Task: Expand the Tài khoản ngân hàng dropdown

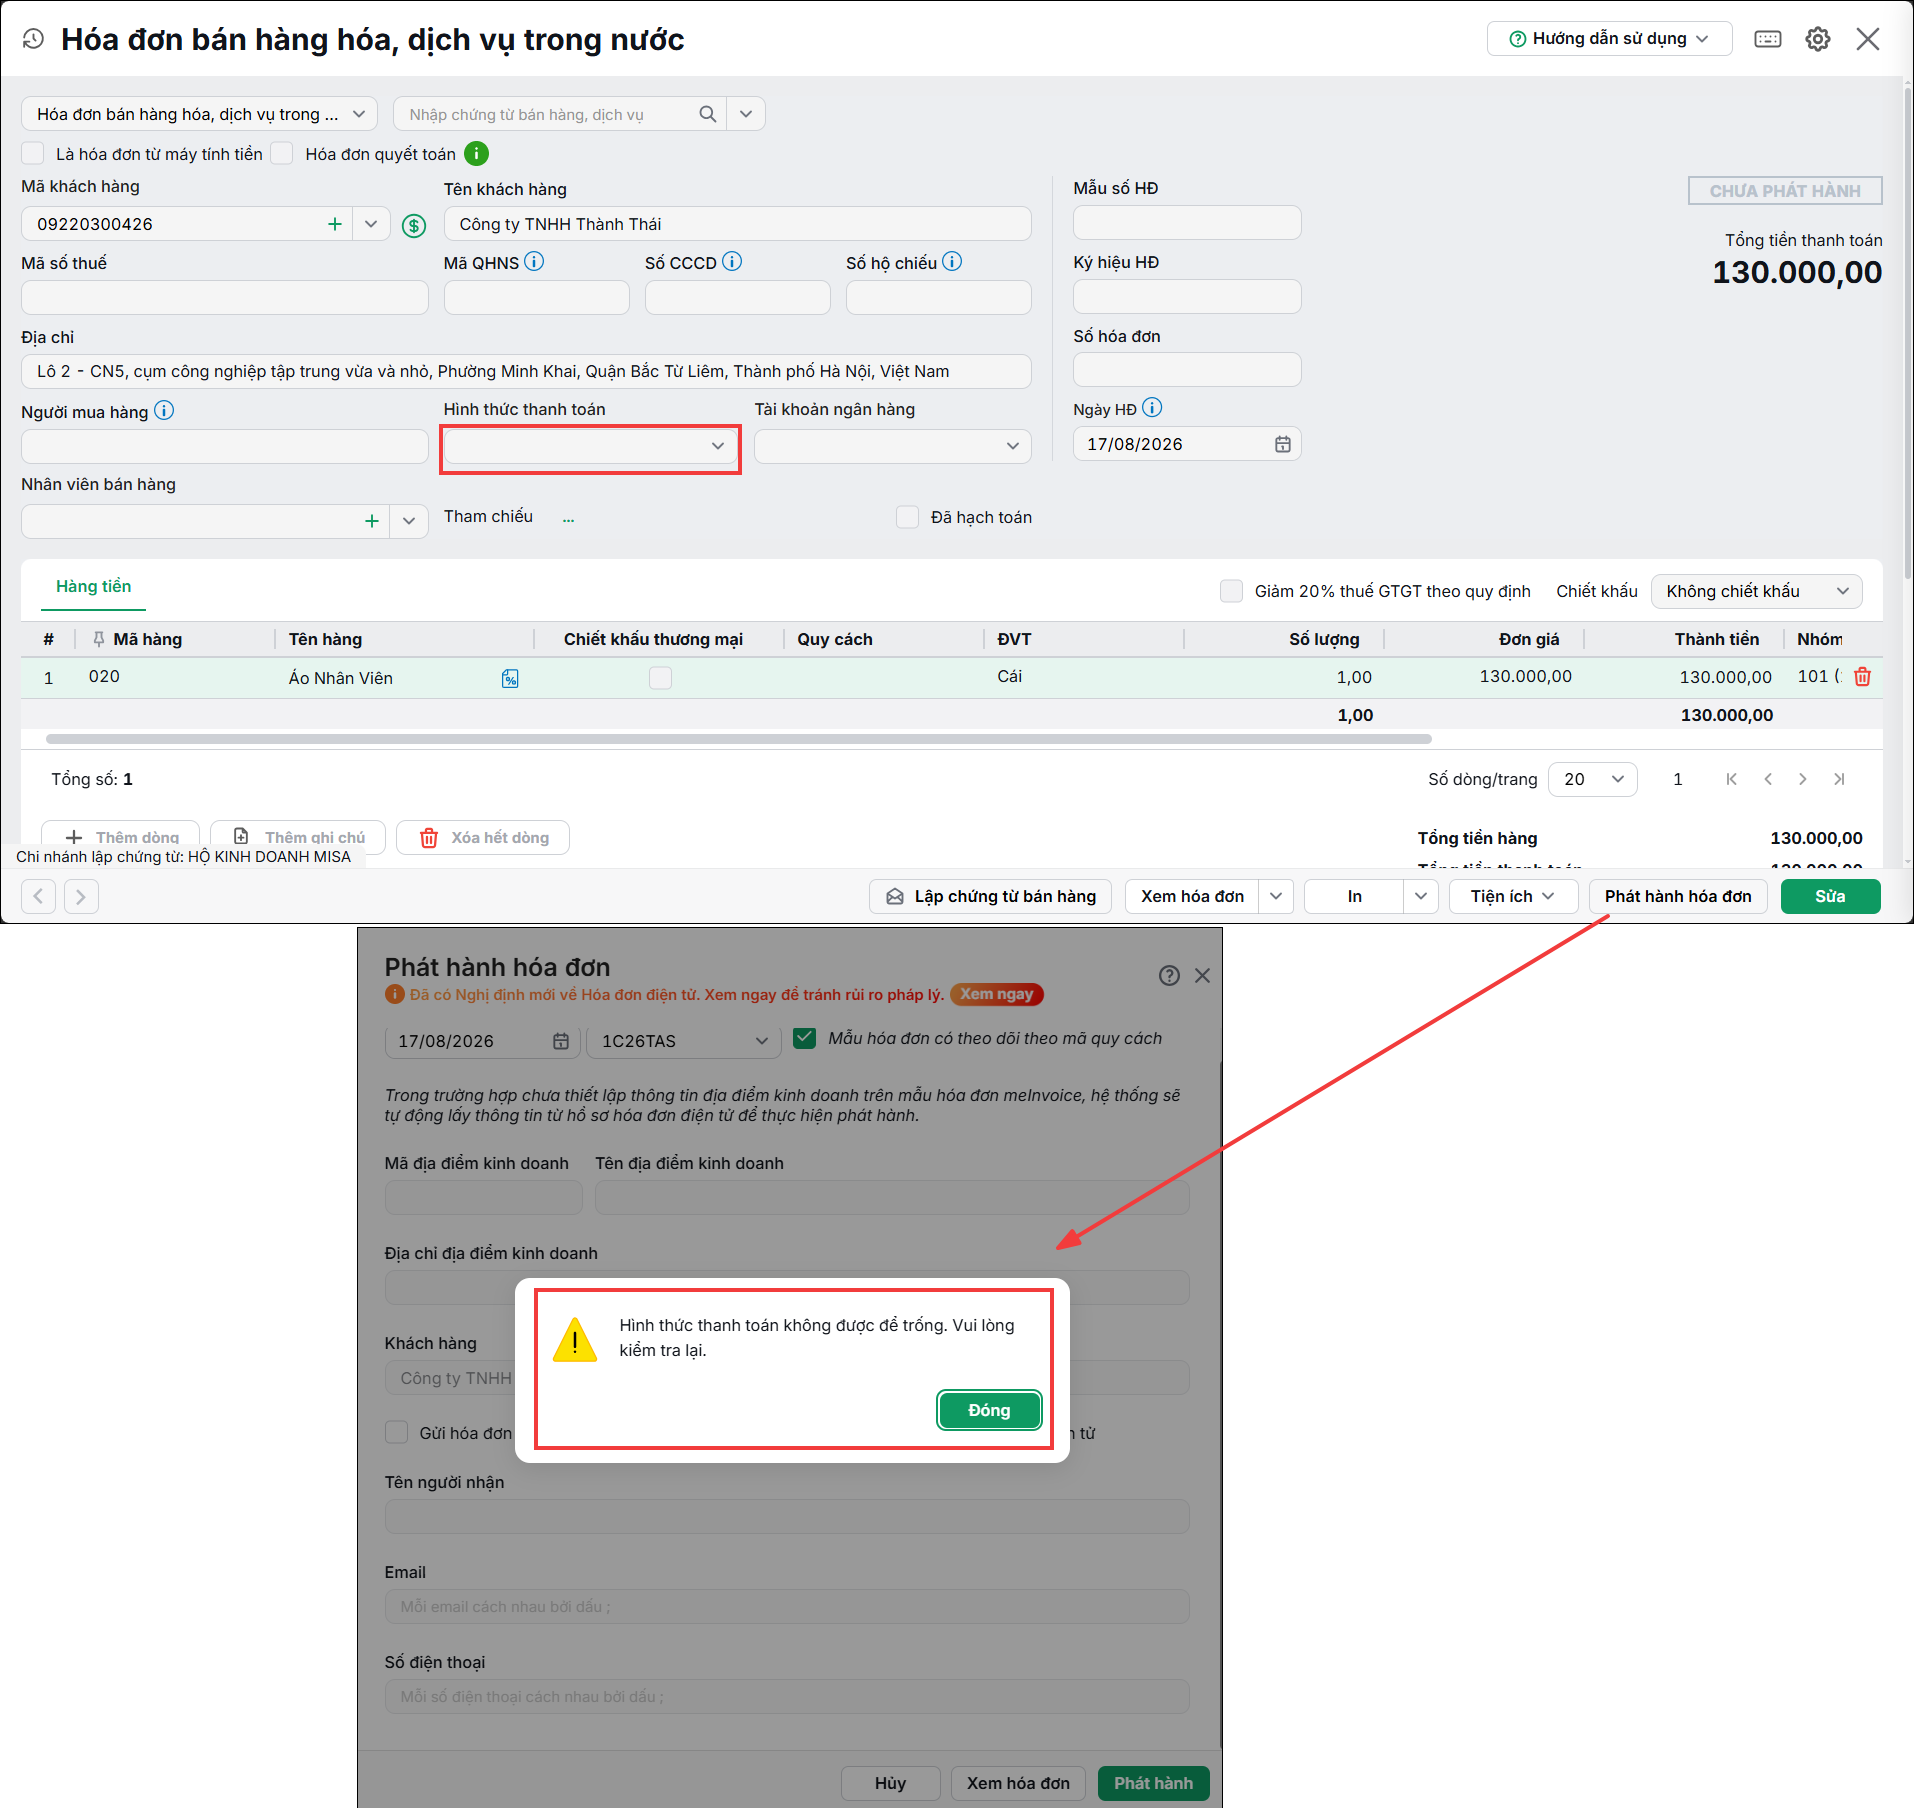Action: pyautogui.click(x=892, y=446)
